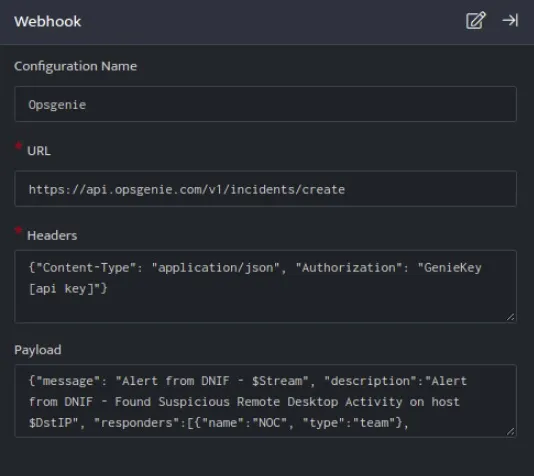Viewport: 534px width, 476px height.
Task: Click inside the Headers text area
Action: point(265,286)
